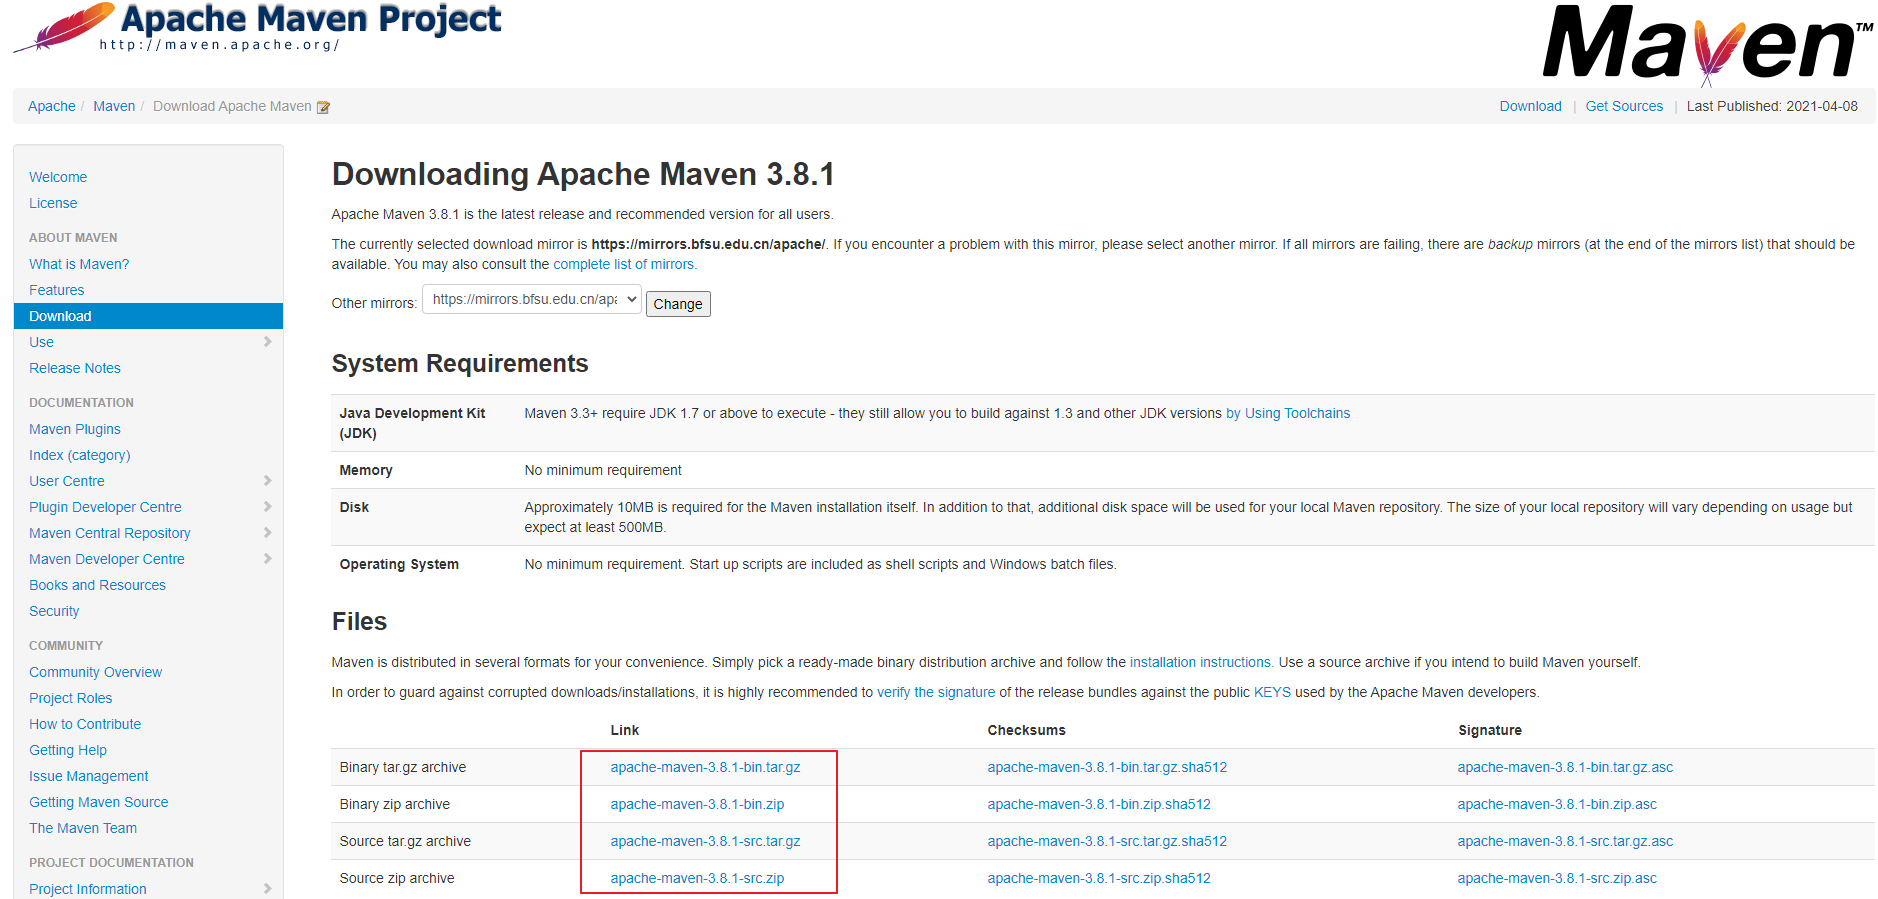Open apache-maven-3.8.1-src.tar.gz.sha512 checksum
The height and width of the screenshot is (899, 1878).
(x=1107, y=841)
